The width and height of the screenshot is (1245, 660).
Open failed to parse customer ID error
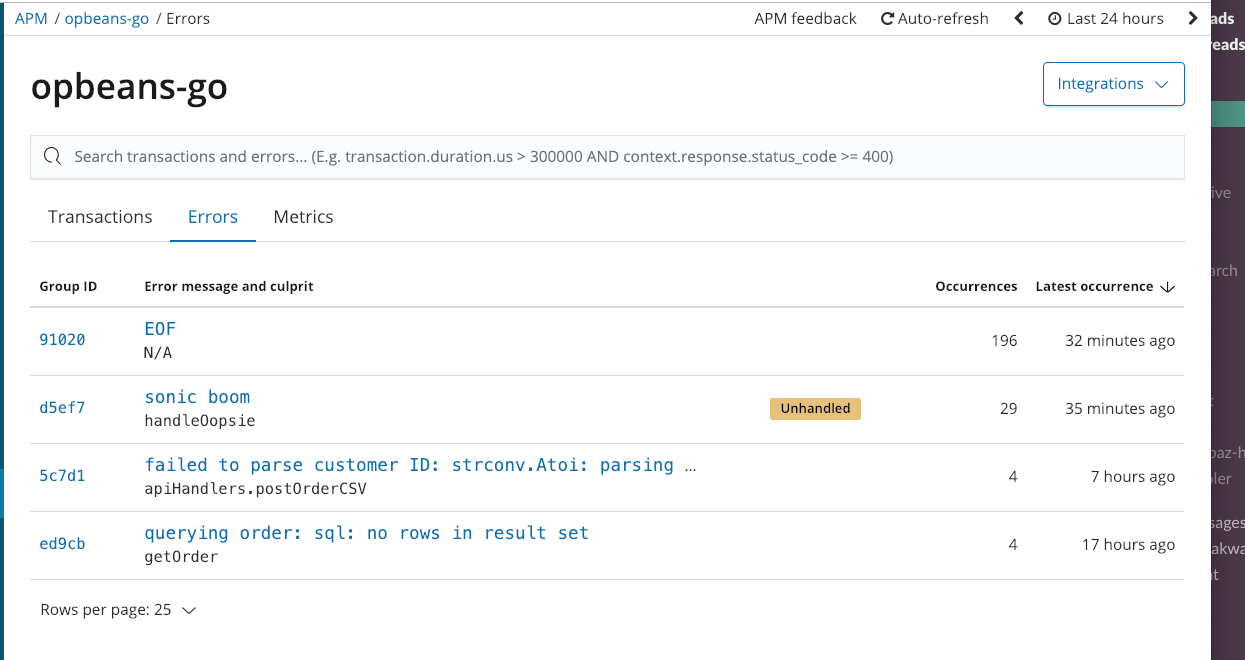pos(420,465)
